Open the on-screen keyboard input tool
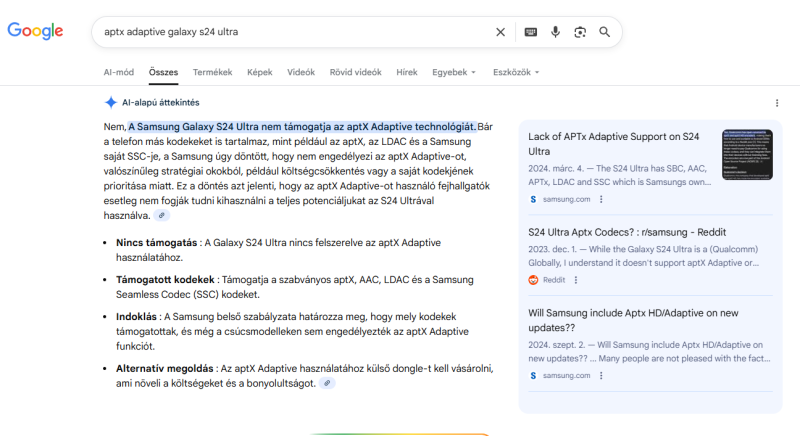Image resolution: width=800 pixels, height=436 pixels. (x=531, y=32)
